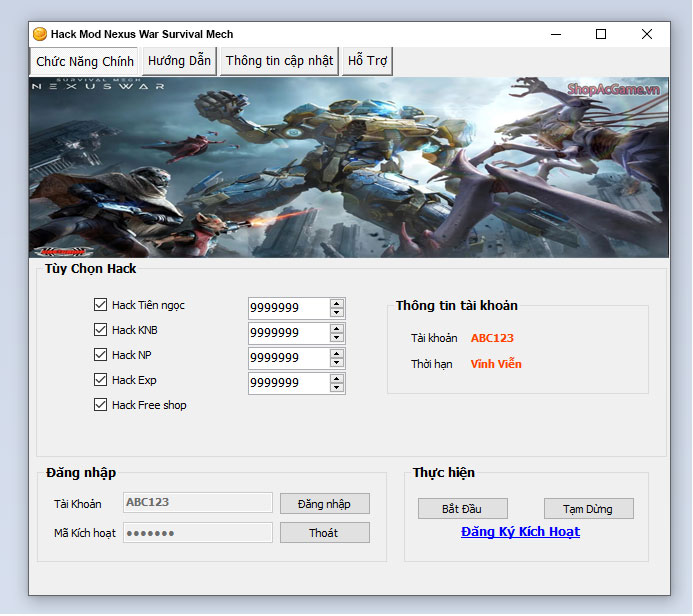Click the Đăng nhập button
Image resolution: width=693 pixels, height=616 pixels.
pos(325,504)
